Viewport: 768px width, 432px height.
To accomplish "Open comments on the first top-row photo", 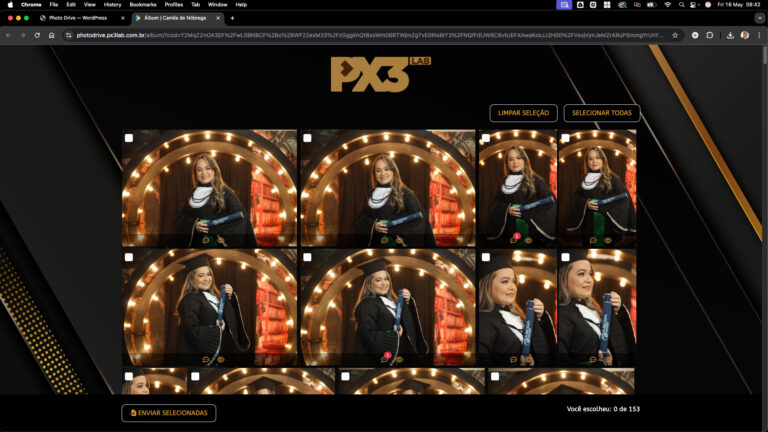I will pos(206,240).
